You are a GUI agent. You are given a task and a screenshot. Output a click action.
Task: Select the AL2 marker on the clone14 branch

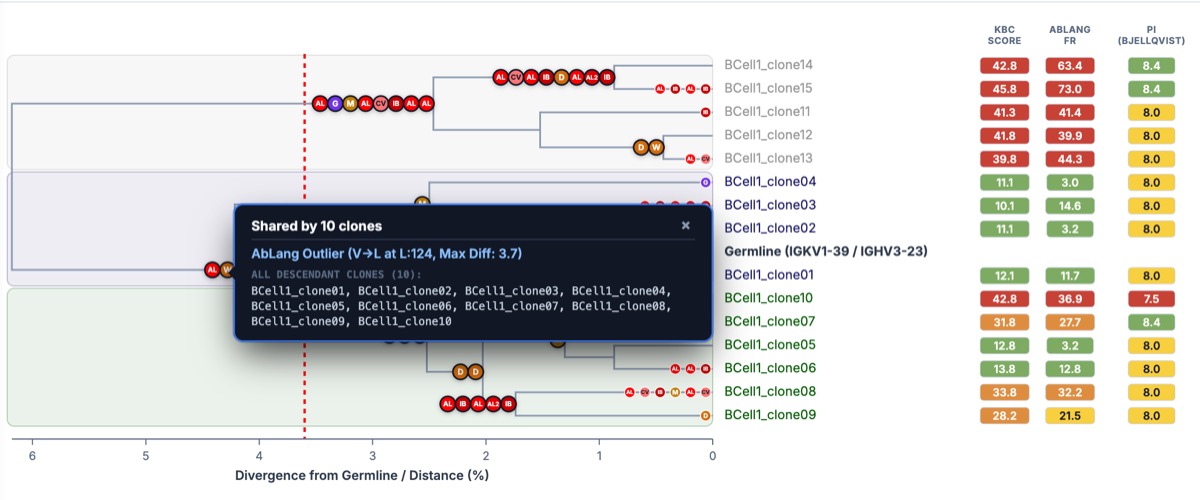[x=591, y=77]
